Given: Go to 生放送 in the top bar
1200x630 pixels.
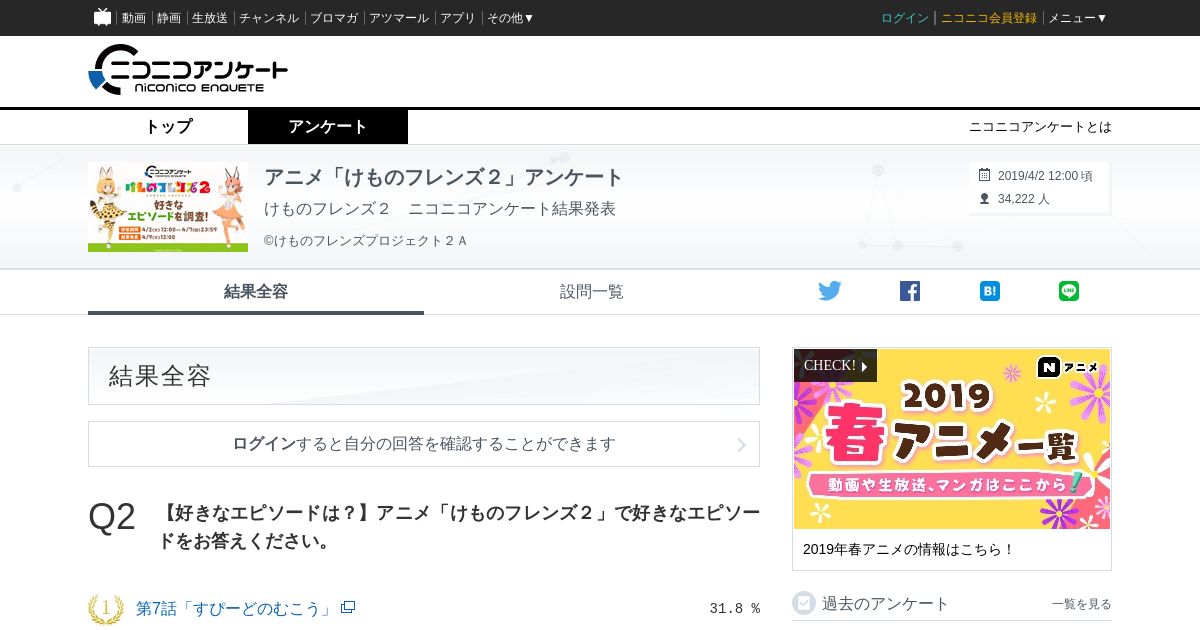Looking at the screenshot, I should click(210, 18).
